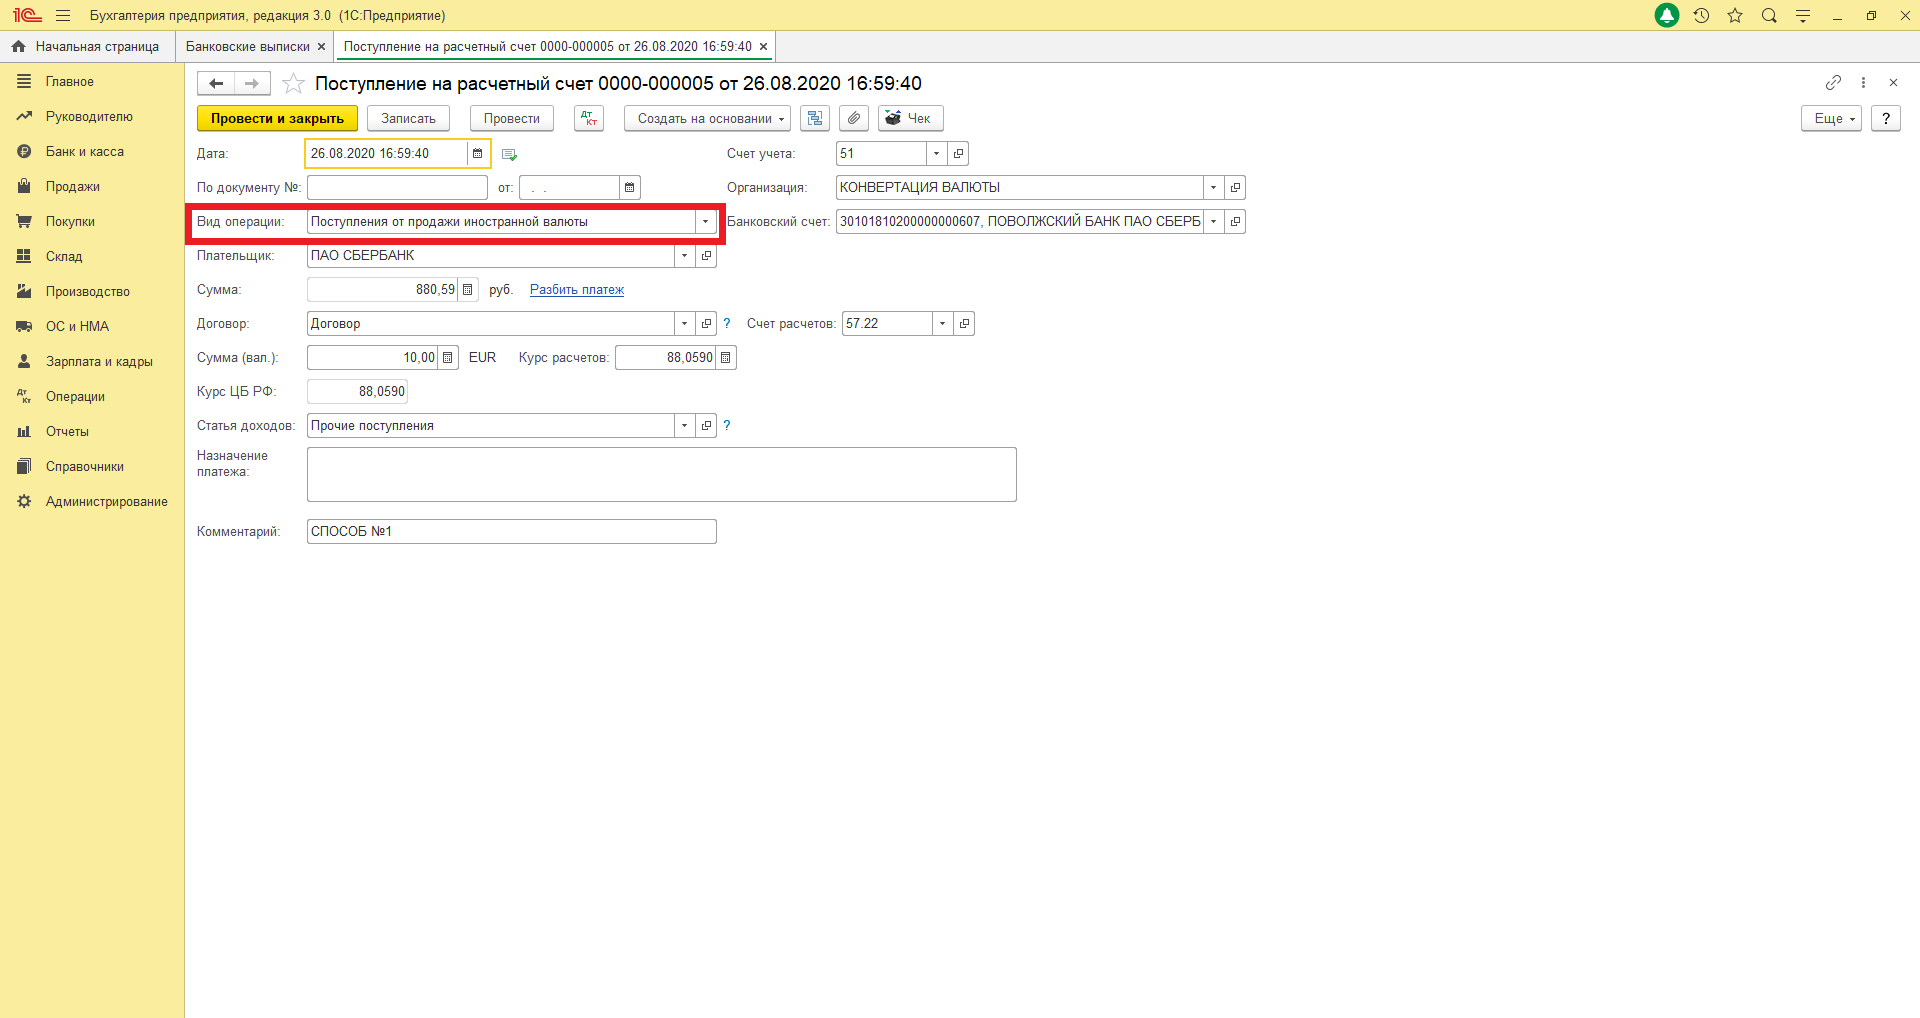The height and width of the screenshot is (1018, 1920).
Task: Click the Разбить платеж link
Action: click(576, 290)
